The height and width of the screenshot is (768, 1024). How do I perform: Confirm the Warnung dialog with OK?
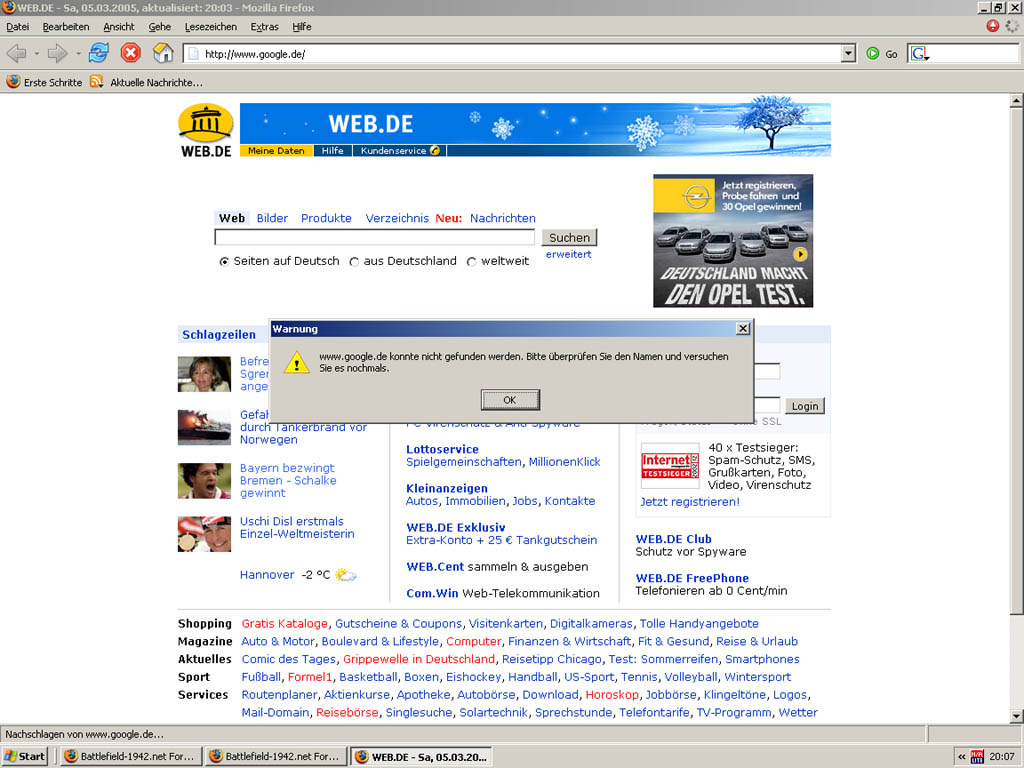click(510, 400)
